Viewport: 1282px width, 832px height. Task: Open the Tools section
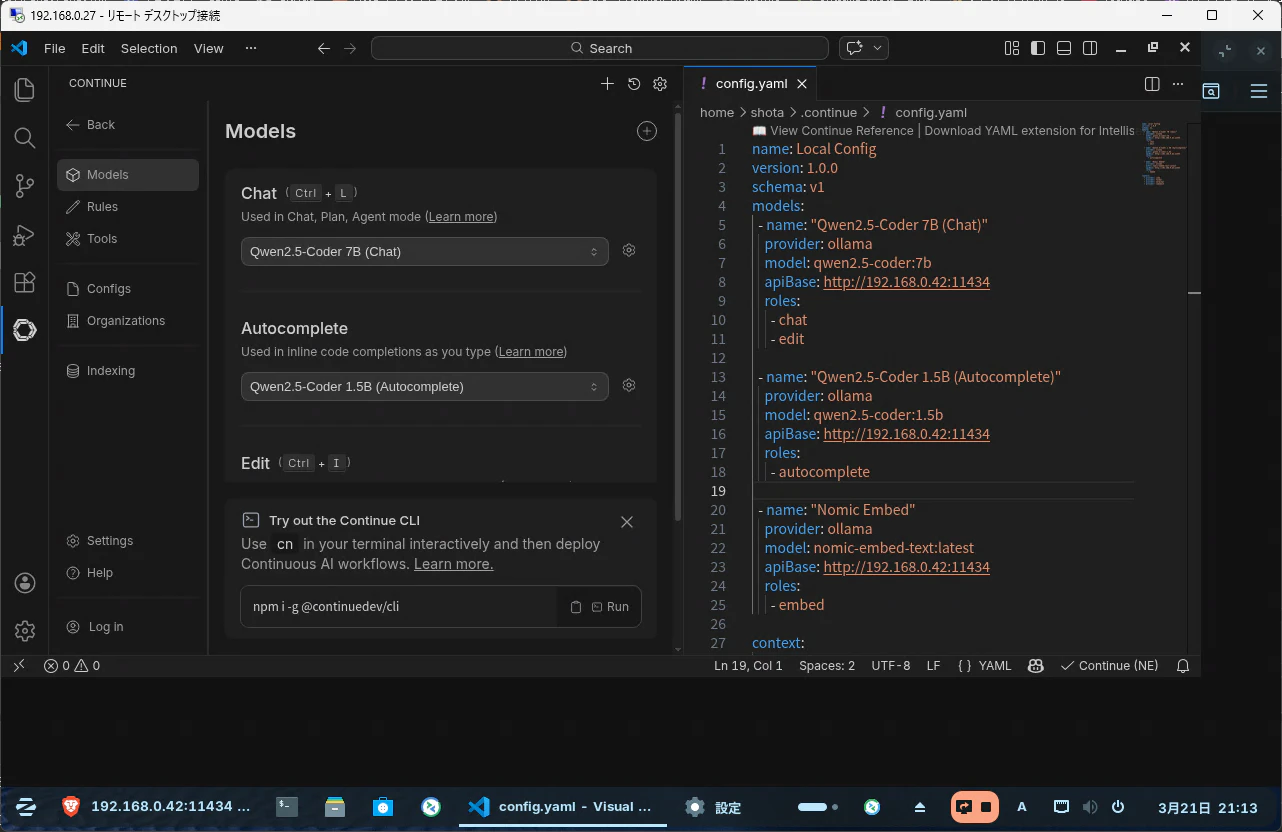tap(128, 238)
